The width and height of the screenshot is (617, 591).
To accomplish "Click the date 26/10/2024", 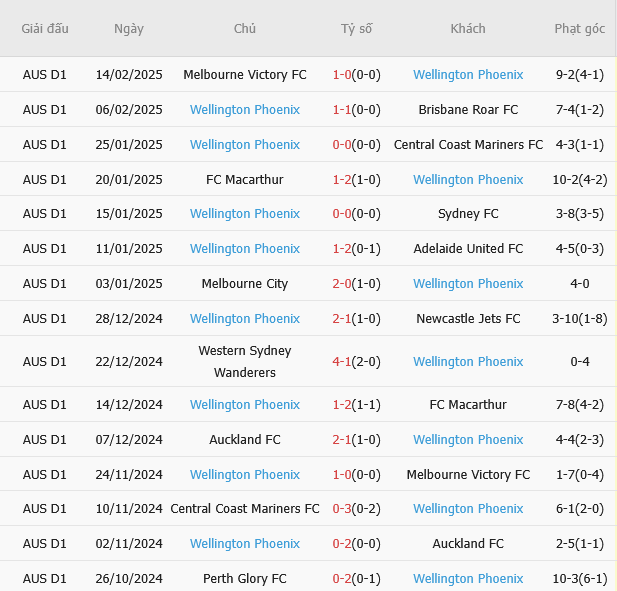I will [x=129, y=579].
